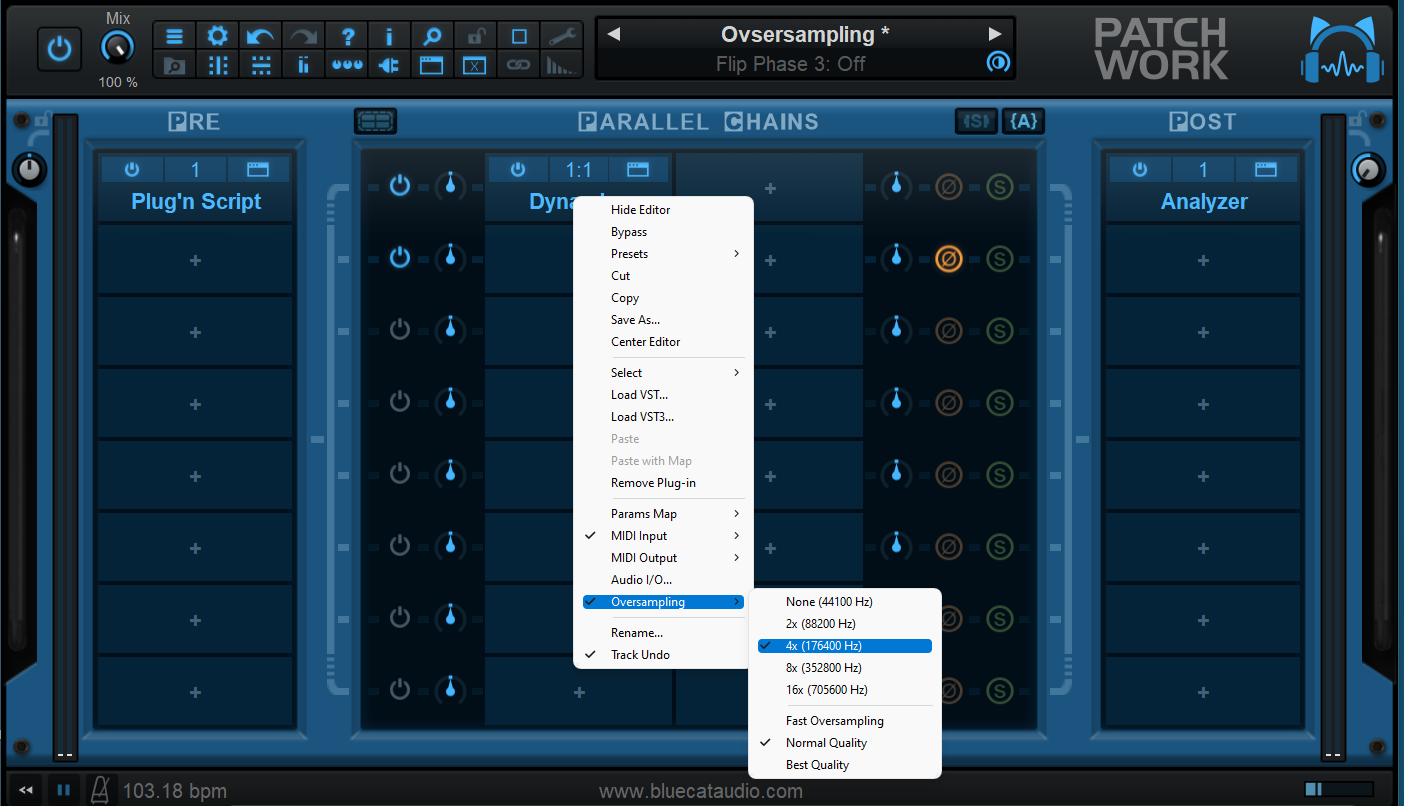Open www.bluecataudio.com link
Image resolution: width=1404 pixels, height=806 pixels.
[x=701, y=792]
